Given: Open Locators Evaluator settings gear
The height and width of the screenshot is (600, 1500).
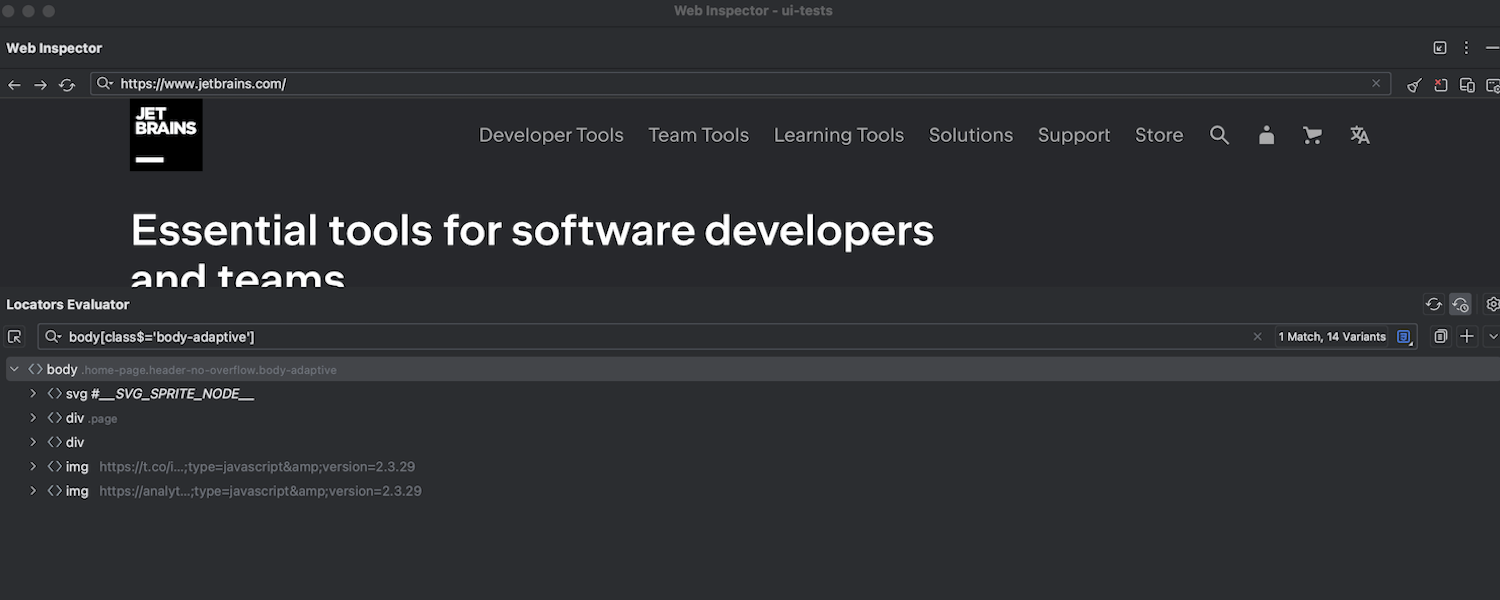Looking at the screenshot, I should 1492,304.
